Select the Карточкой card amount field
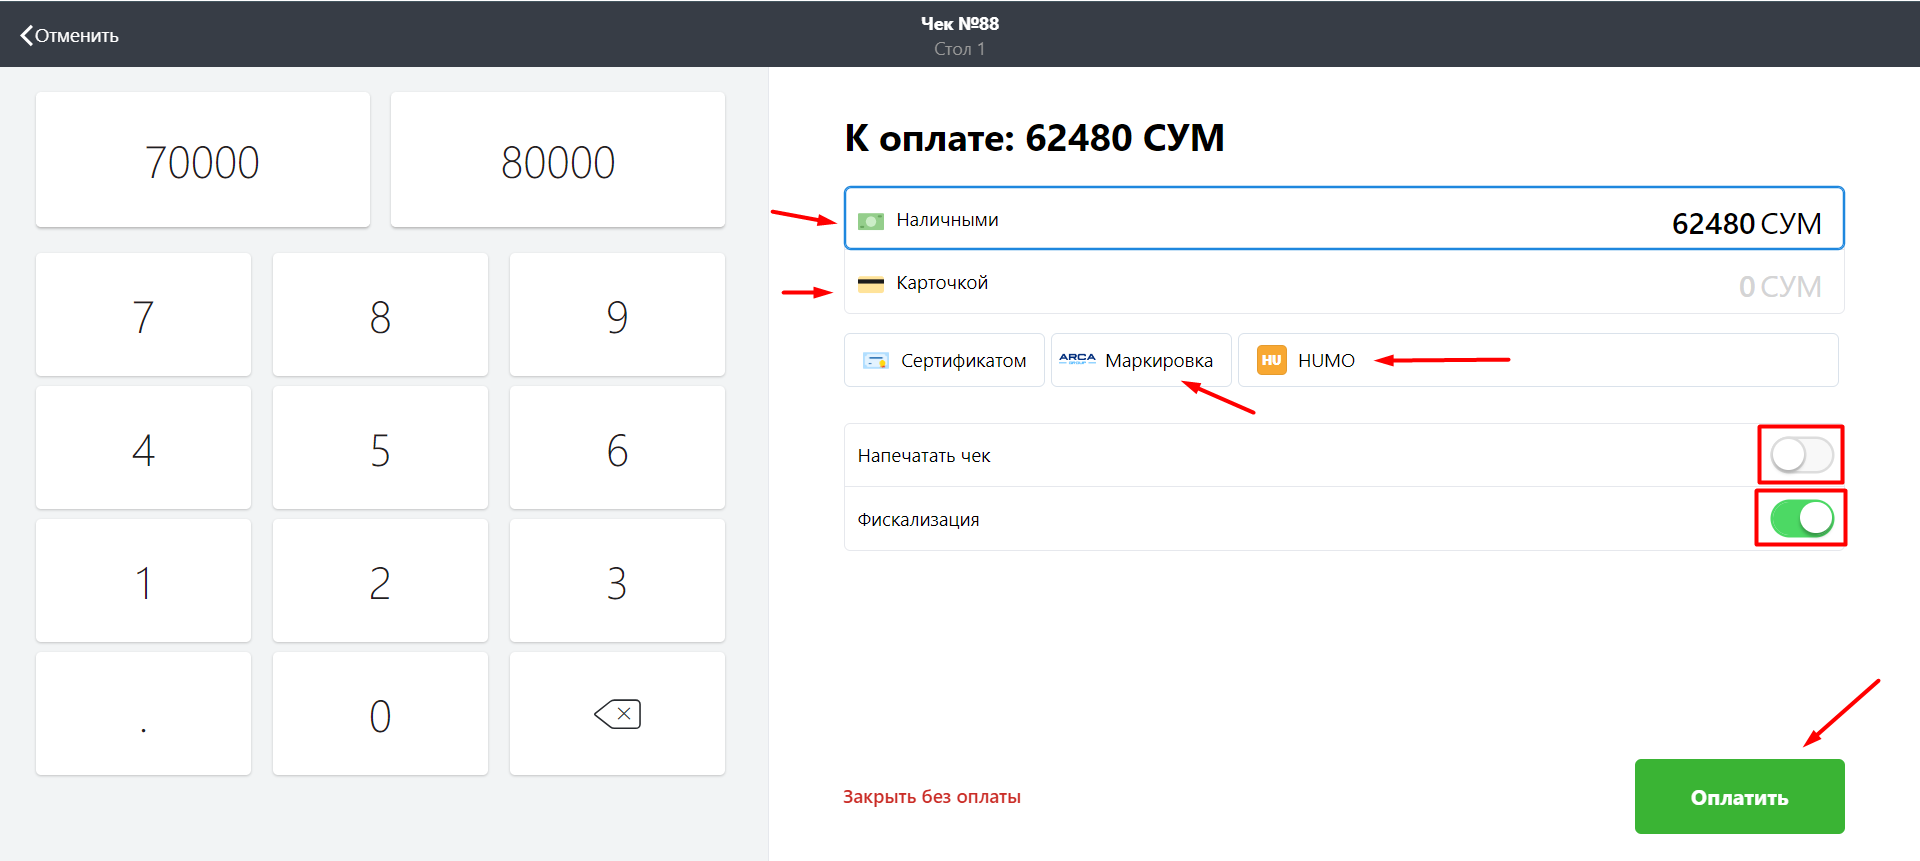The image size is (1920, 861). [x=1344, y=283]
